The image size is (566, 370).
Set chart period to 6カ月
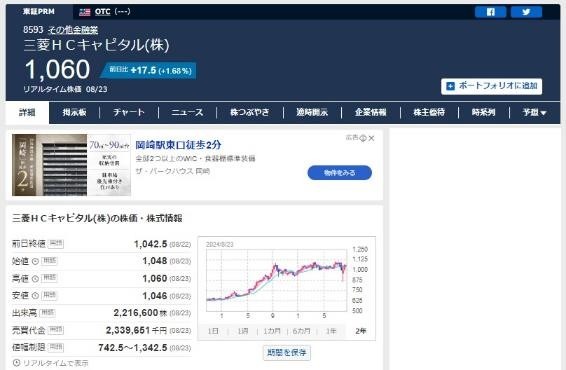tap(301, 331)
